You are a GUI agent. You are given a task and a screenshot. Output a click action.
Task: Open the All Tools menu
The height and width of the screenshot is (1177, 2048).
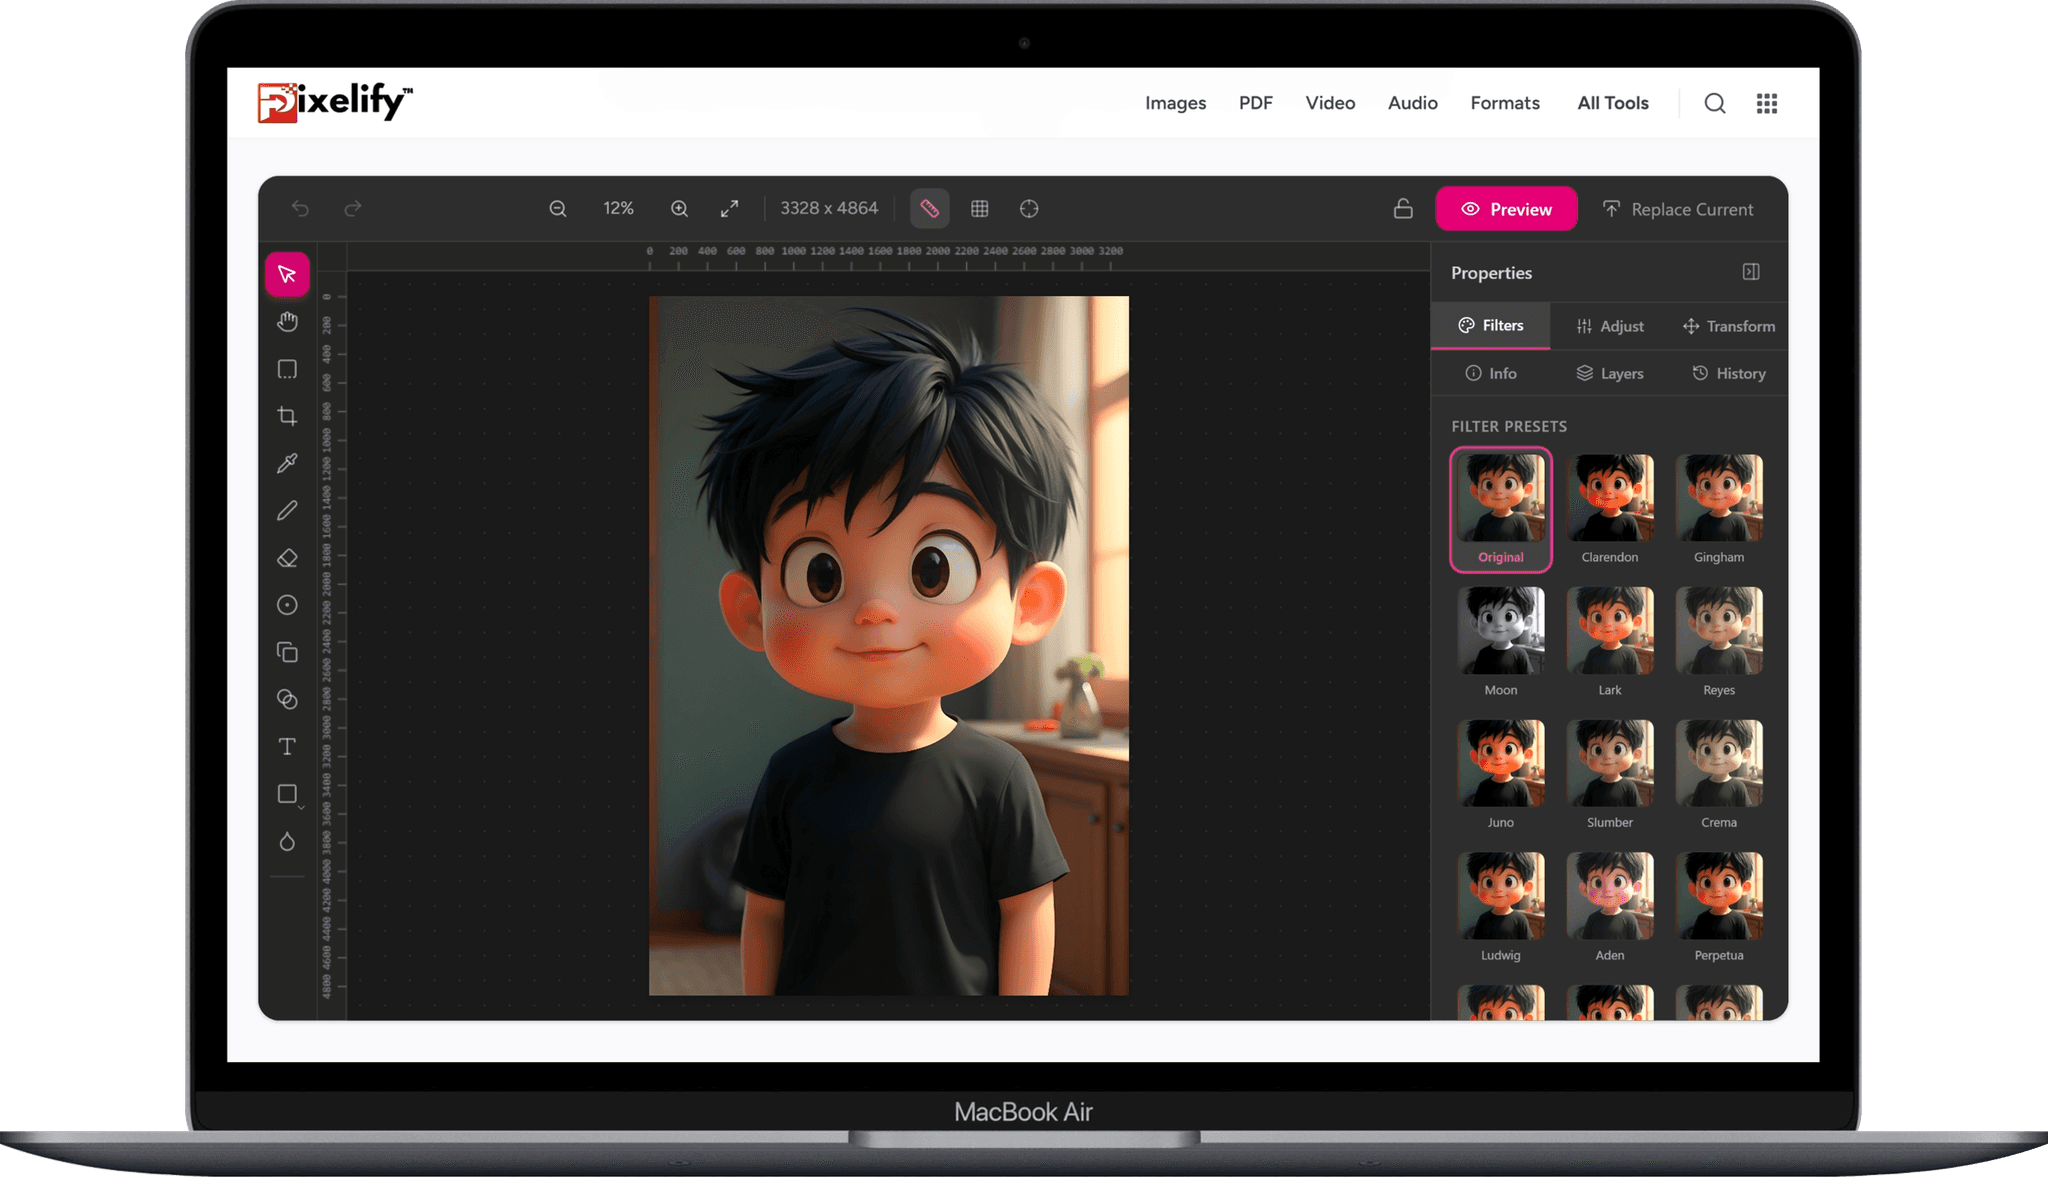pos(1612,103)
